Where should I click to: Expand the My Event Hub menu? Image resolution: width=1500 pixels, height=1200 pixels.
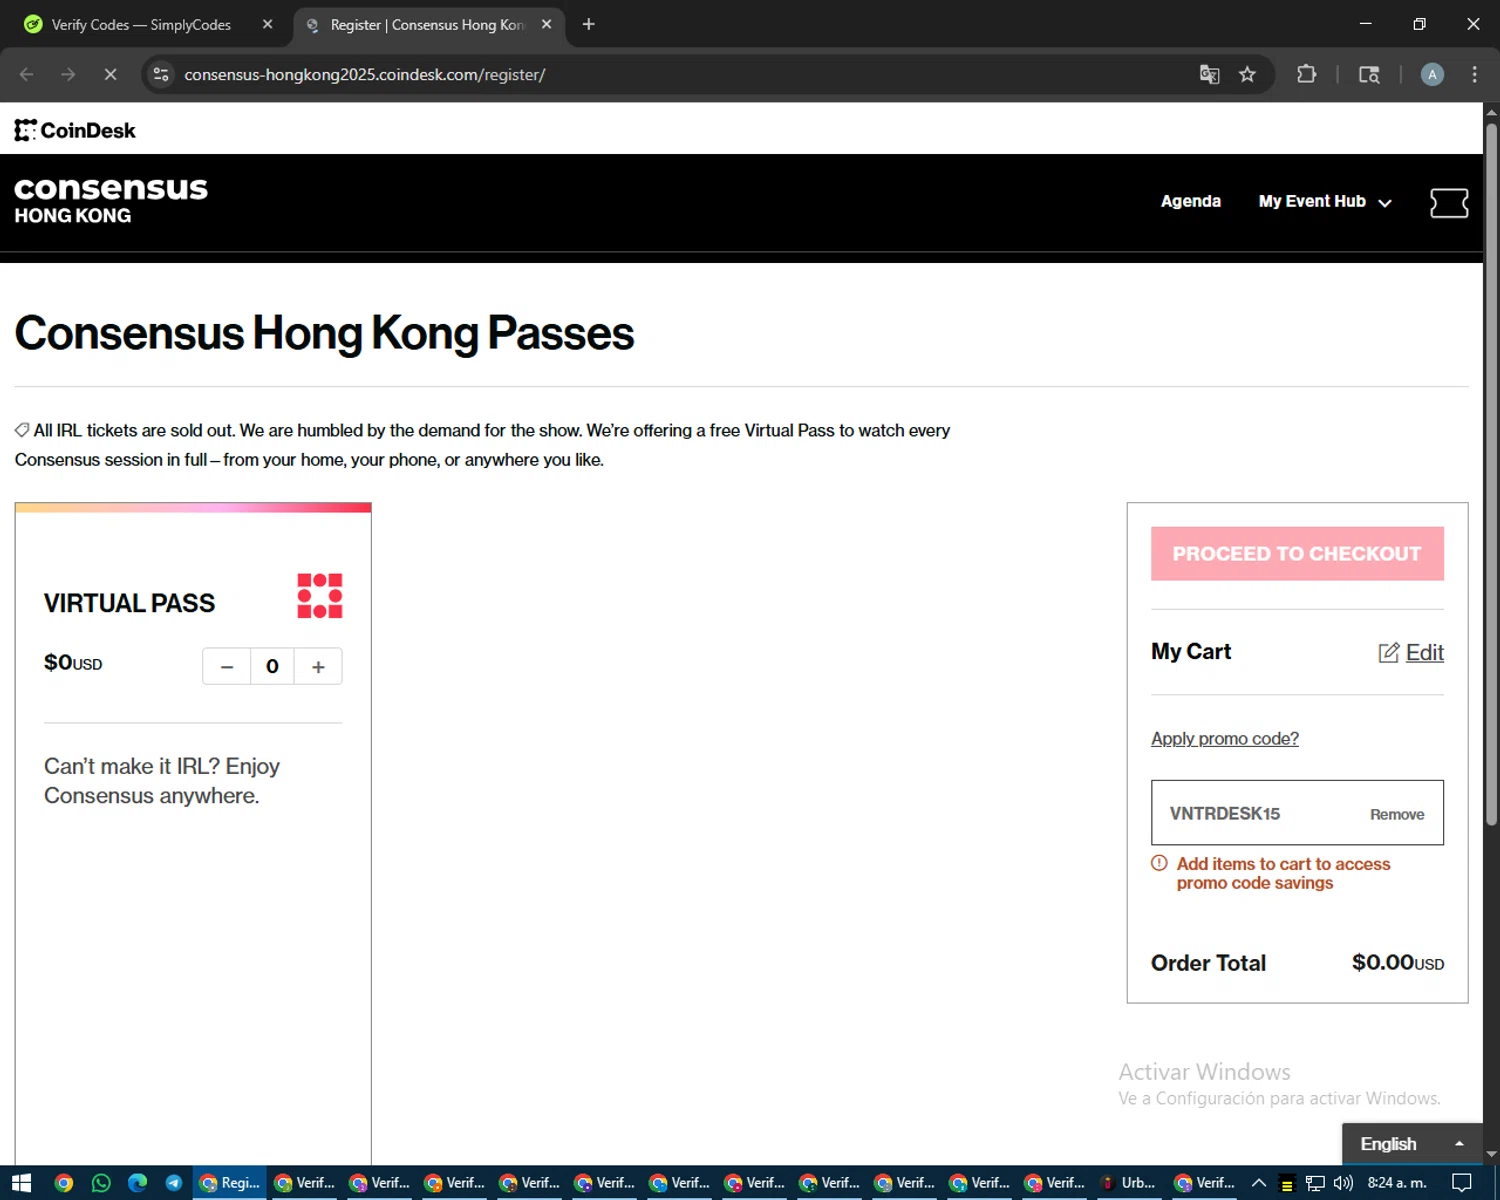(x=1325, y=202)
